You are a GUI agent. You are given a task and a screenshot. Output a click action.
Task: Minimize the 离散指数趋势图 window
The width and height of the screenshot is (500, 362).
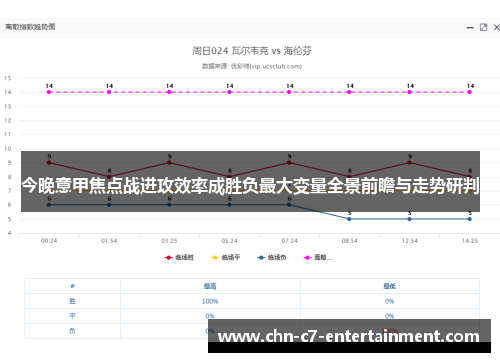pyautogui.click(x=470, y=28)
